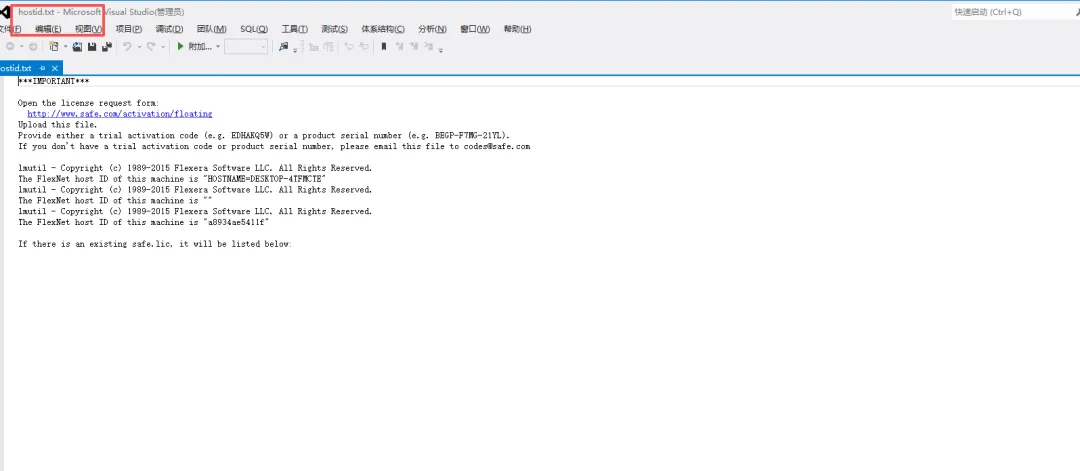Open the 帮助(H) menu
This screenshot has height=471, width=1080.
tap(517, 29)
